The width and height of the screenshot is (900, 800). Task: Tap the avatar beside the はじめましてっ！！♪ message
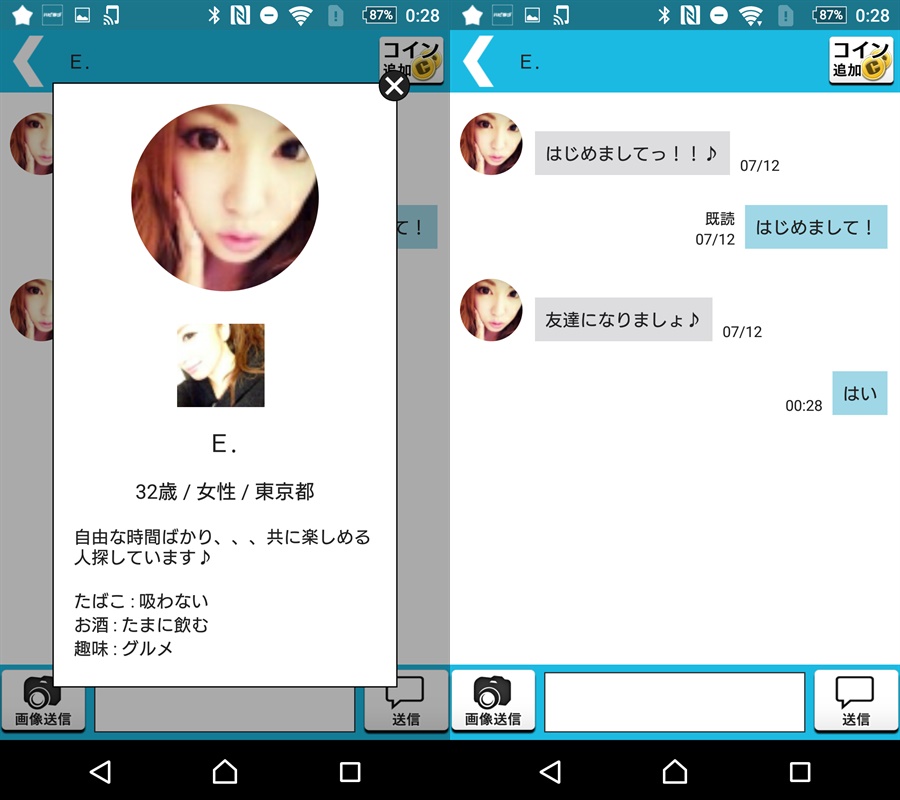coord(491,144)
